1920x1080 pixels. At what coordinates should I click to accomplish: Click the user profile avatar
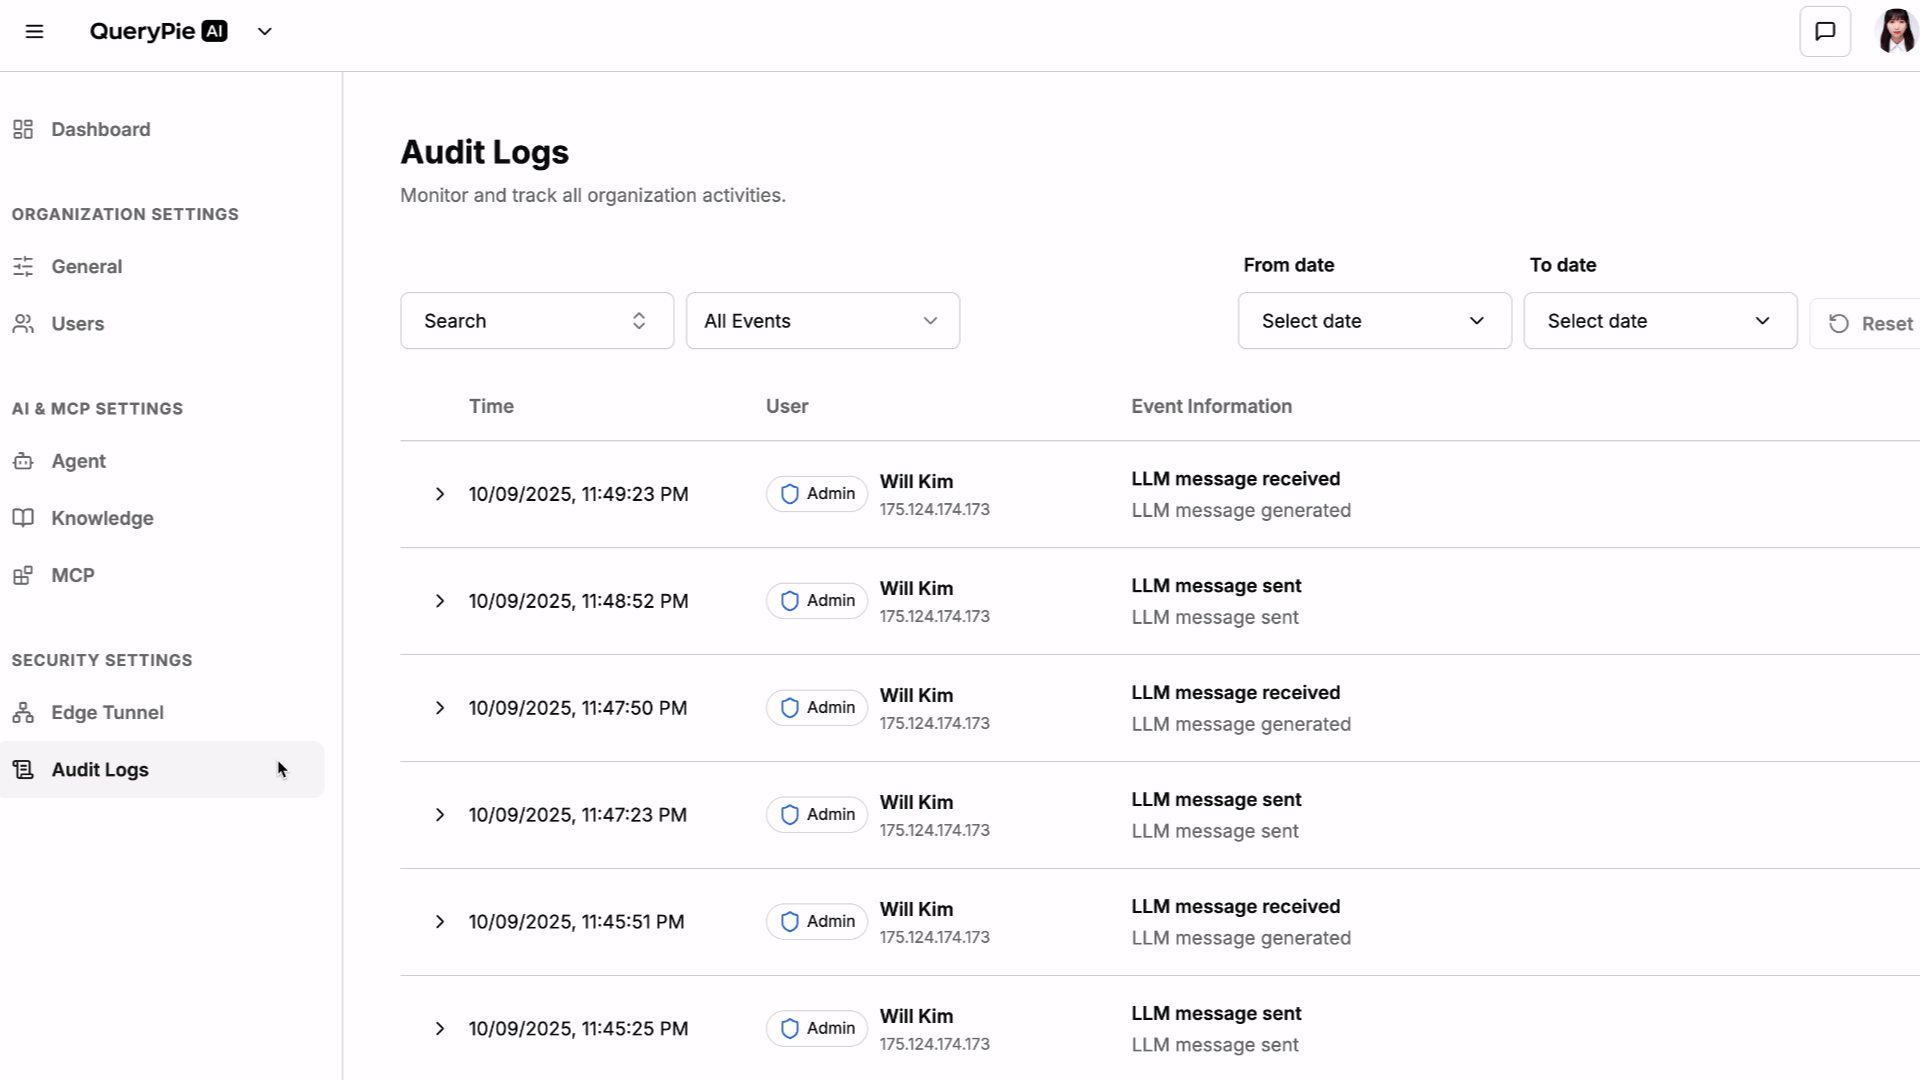[x=1896, y=31]
